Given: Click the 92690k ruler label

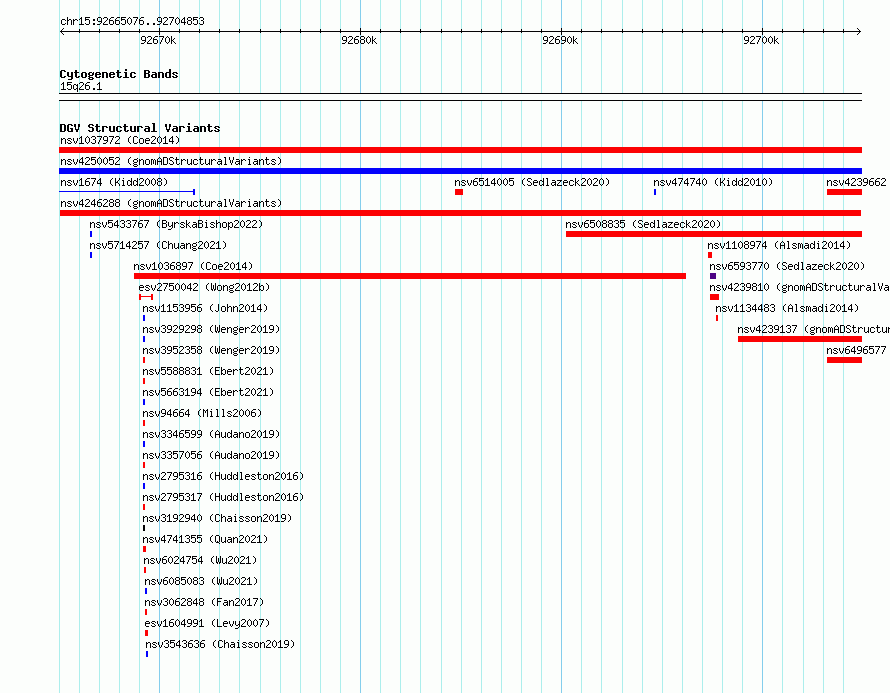Looking at the screenshot, I should click(560, 40).
